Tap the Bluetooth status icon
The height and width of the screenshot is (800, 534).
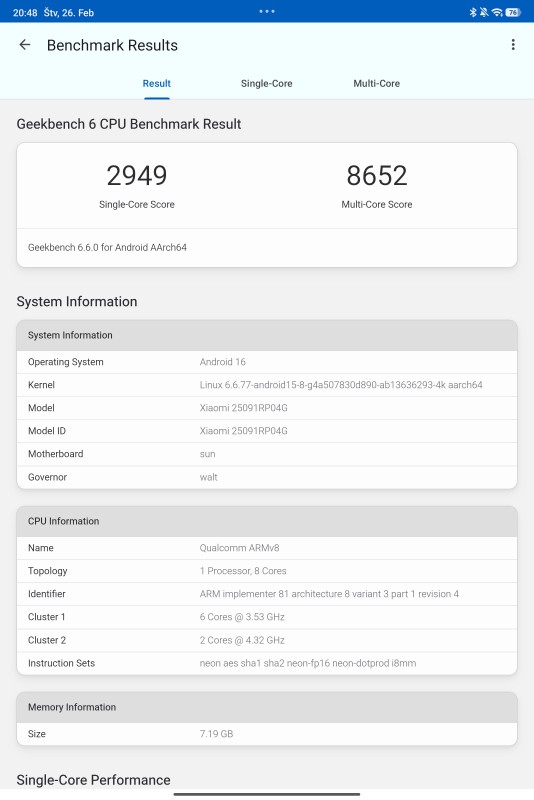473,12
